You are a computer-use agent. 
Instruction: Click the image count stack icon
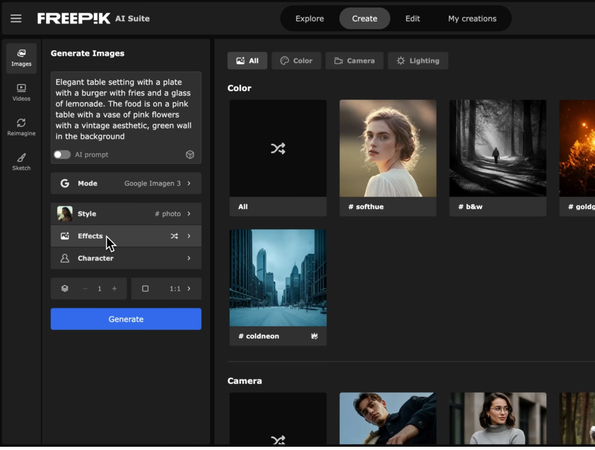[65, 288]
